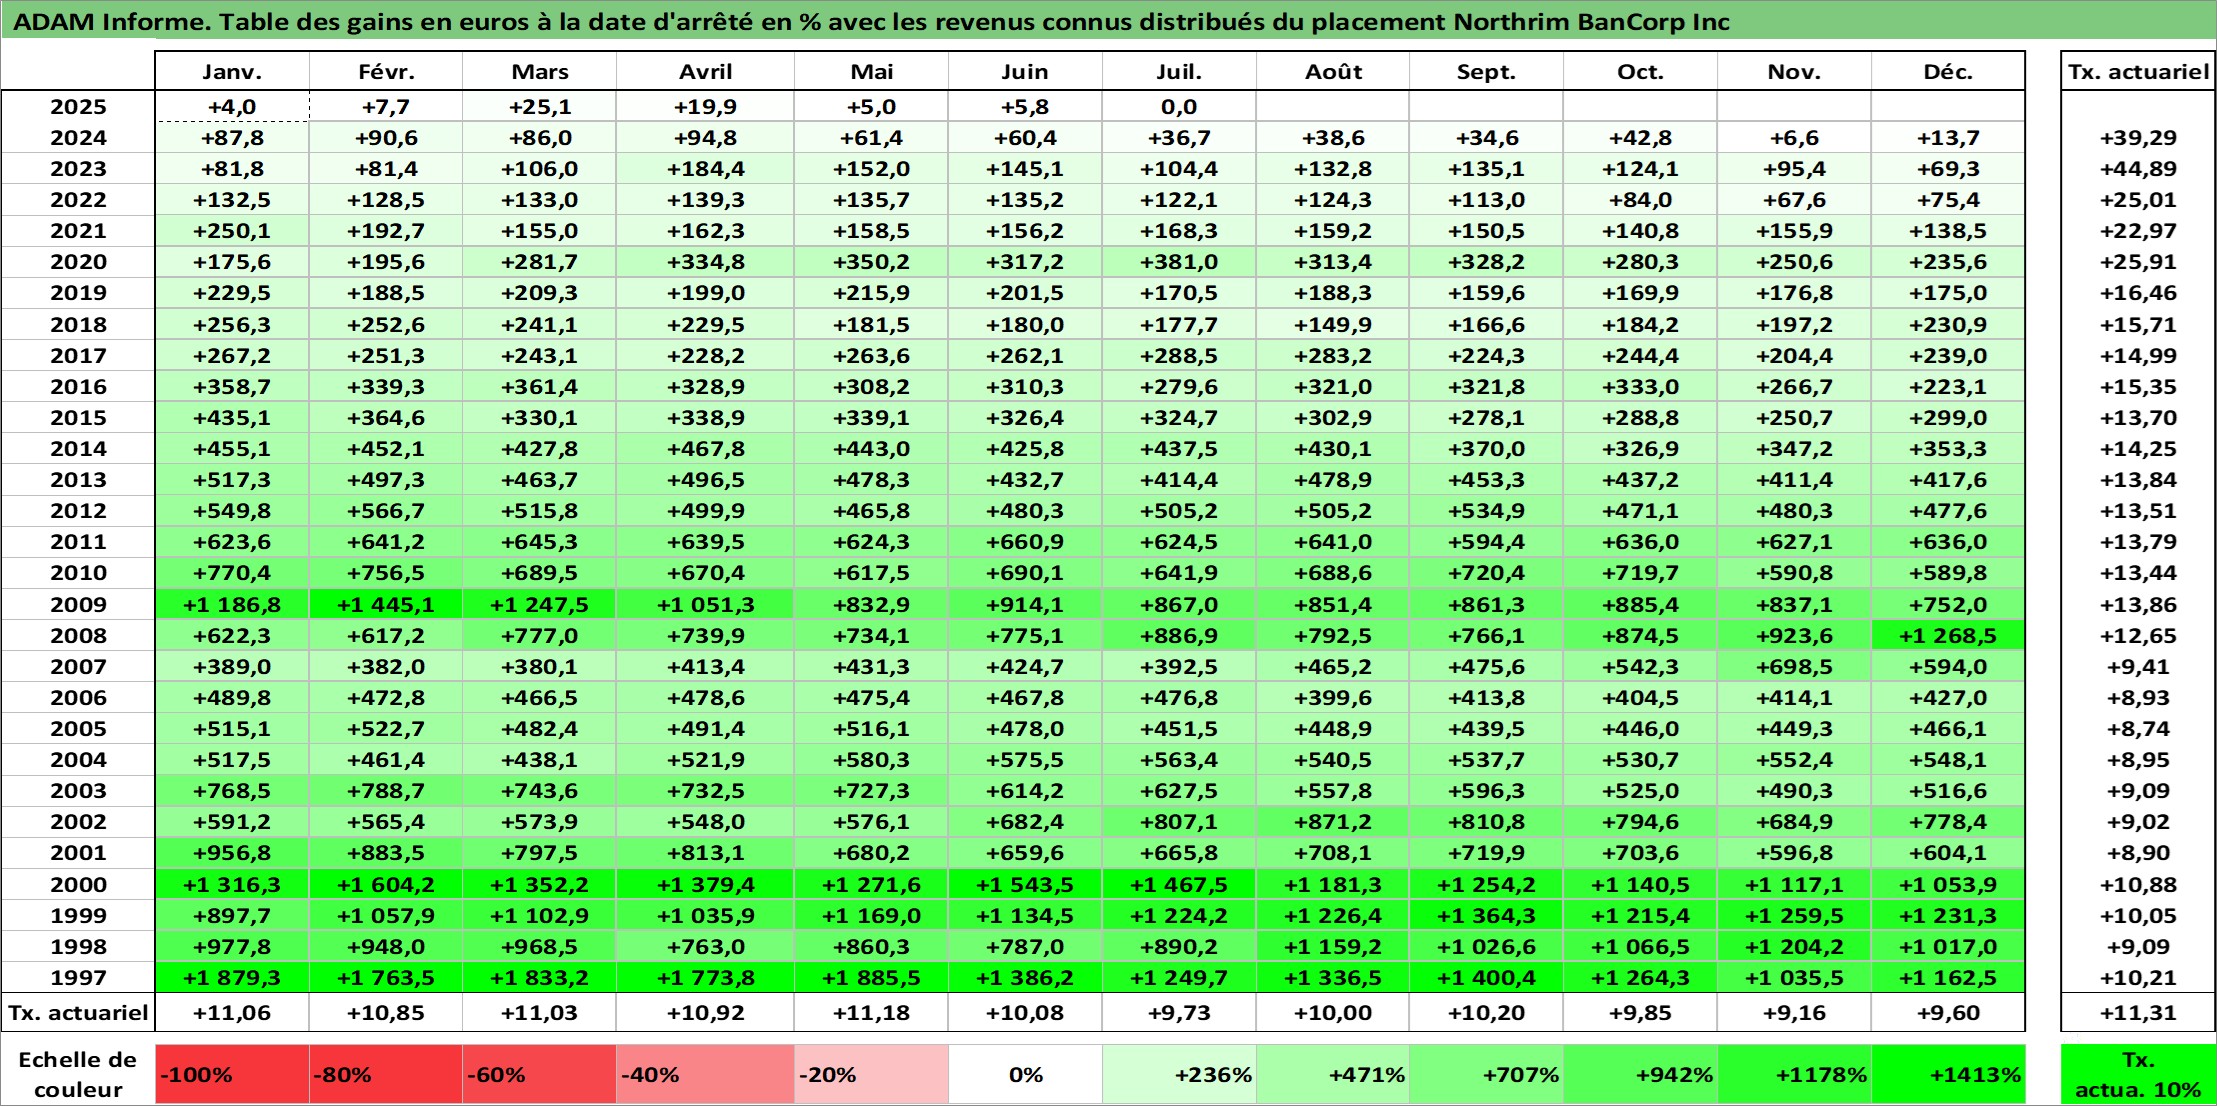The width and height of the screenshot is (2217, 1106).
Task: Click the 'Tx. actuariel' bottom row label
Action: point(78,1013)
